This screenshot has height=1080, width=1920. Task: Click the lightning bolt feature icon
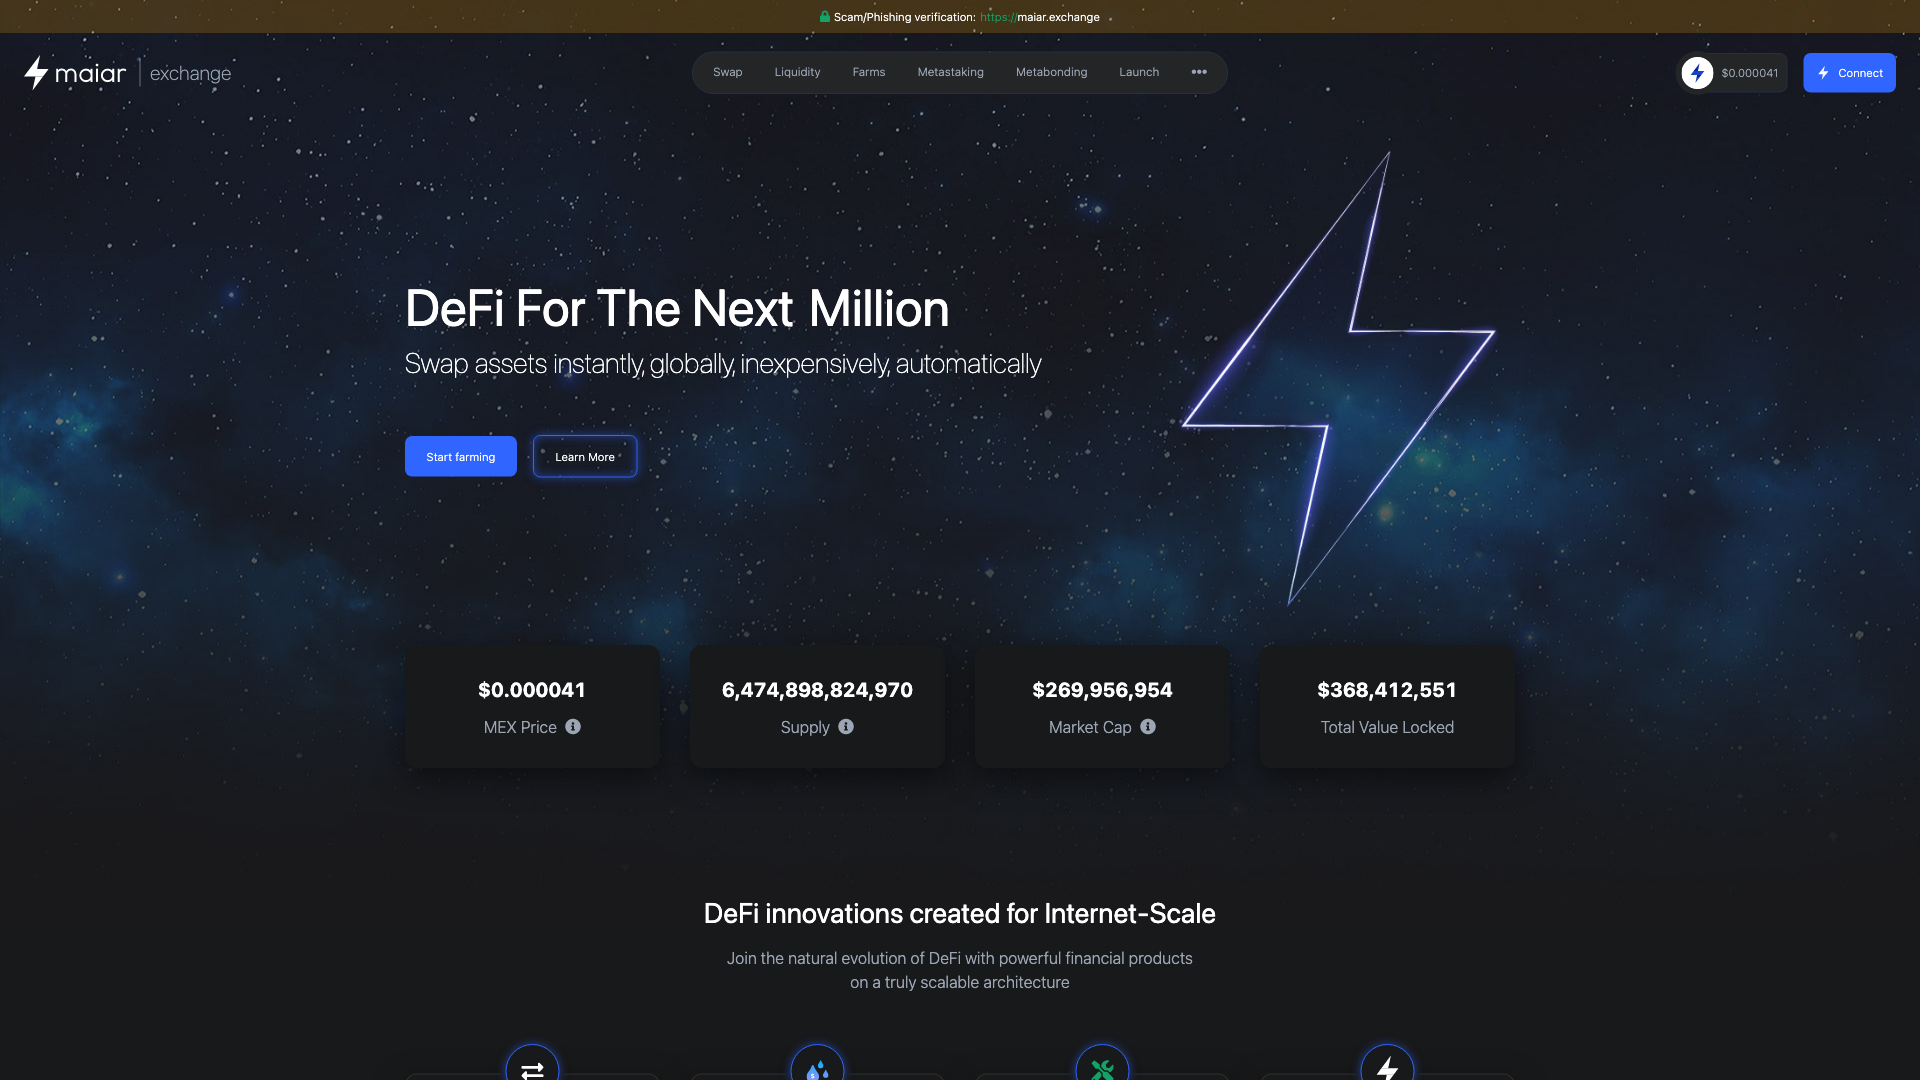[1387, 1066]
